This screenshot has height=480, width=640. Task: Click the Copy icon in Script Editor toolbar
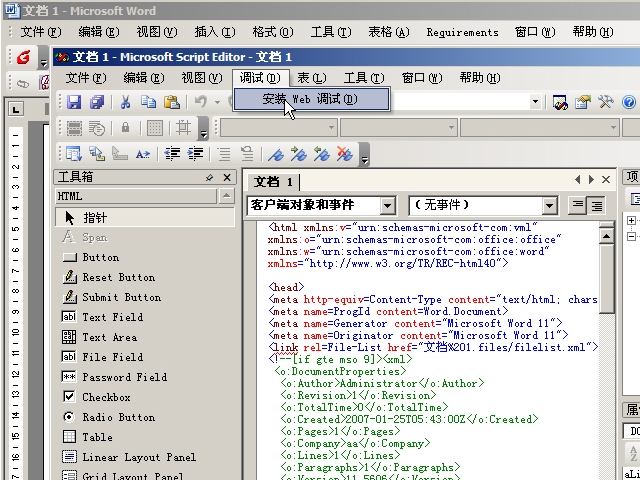tap(148, 102)
